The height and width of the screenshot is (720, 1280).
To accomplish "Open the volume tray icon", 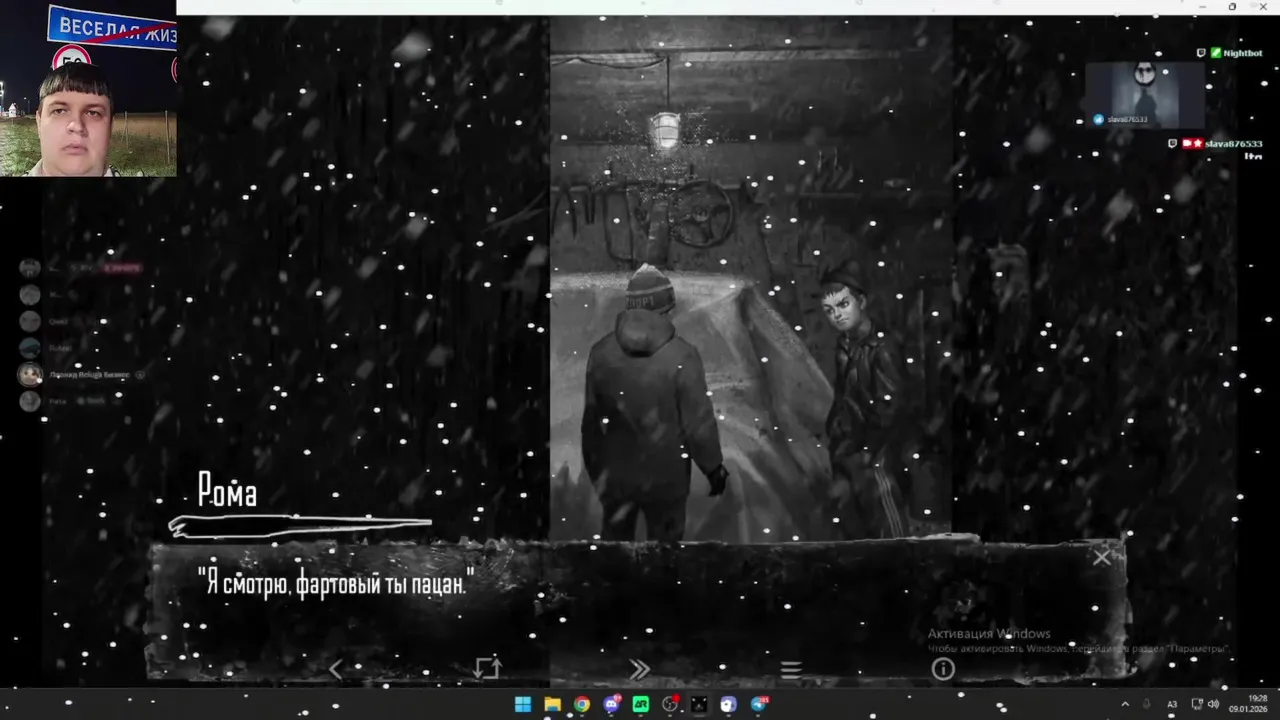I will point(1213,704).
